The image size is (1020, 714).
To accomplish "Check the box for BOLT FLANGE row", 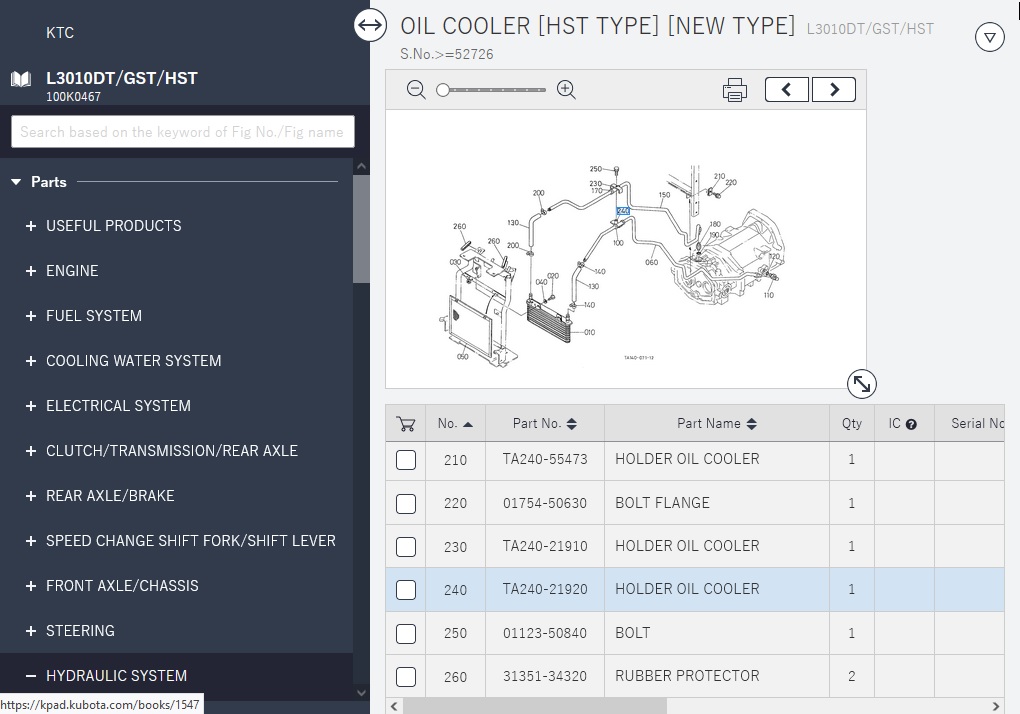I will click(x=406, y=503).
